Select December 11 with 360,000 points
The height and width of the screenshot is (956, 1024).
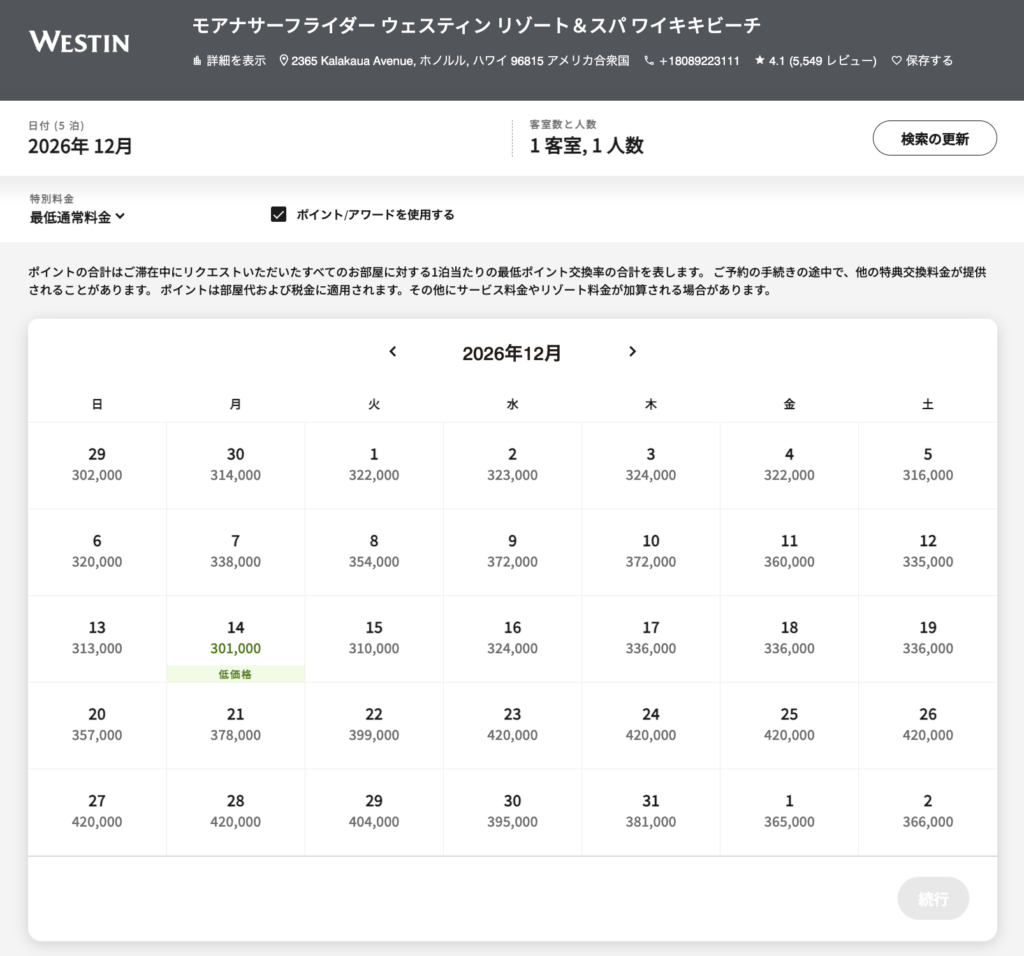coord(789,552)
